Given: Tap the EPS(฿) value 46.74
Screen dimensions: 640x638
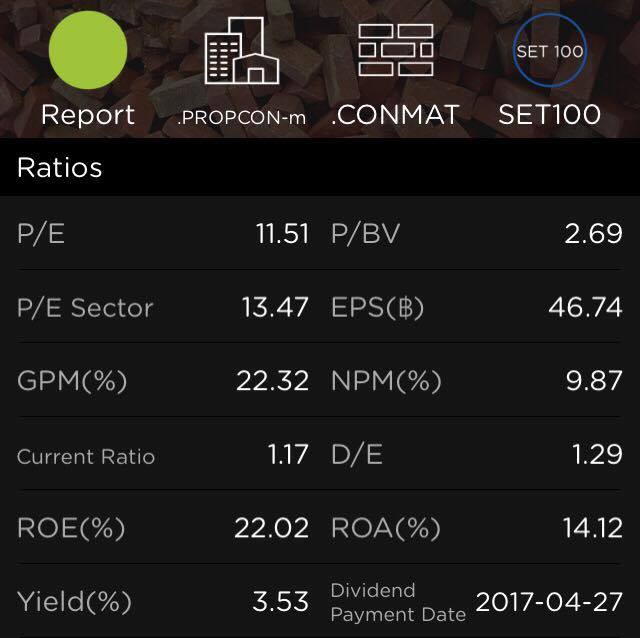Looking at the screenshot, I should point(585,308).
